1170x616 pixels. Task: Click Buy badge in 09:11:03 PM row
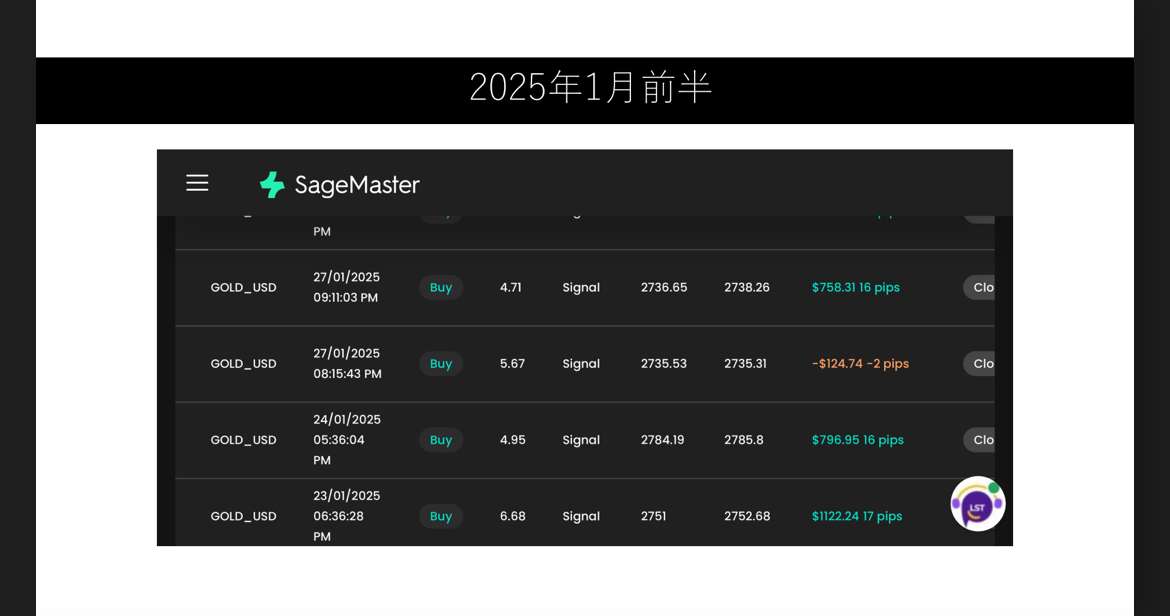441,288
